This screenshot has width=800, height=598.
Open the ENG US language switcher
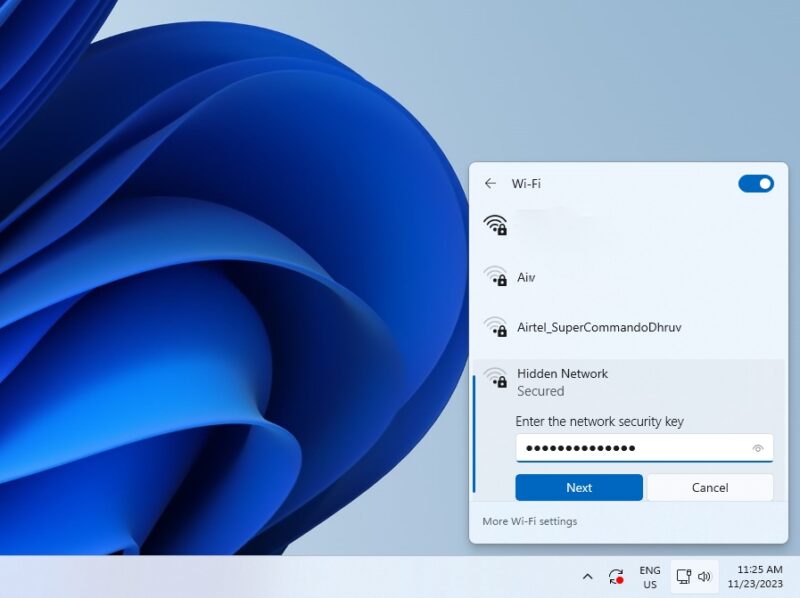point(648,577)
